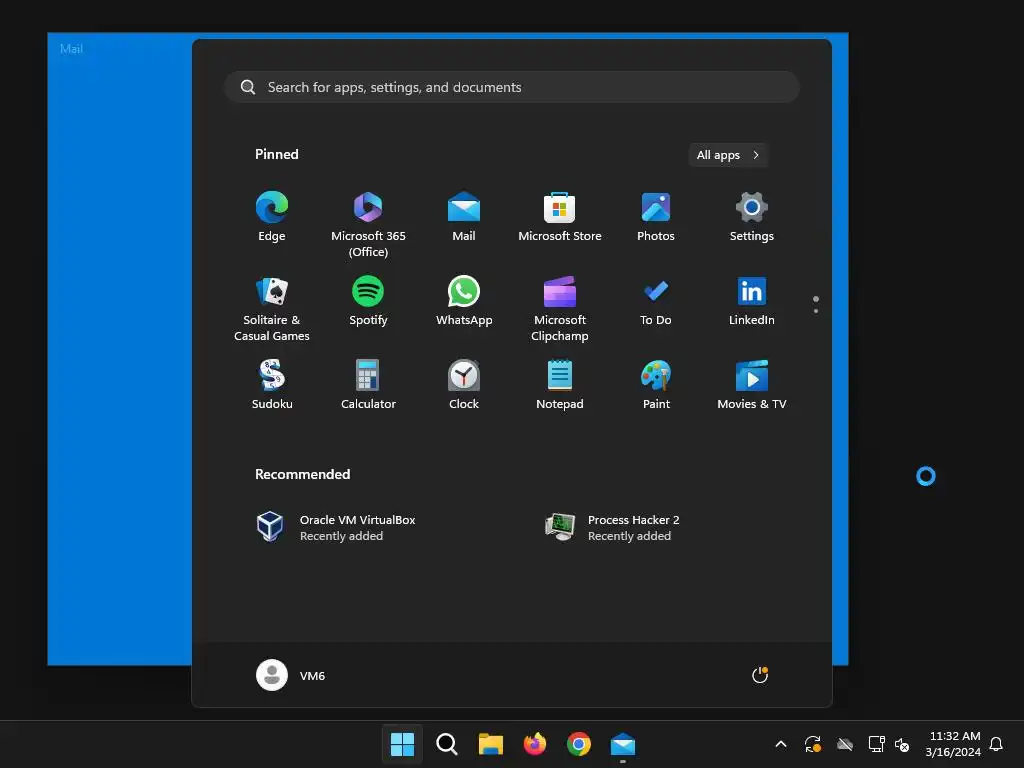Click the Start menu search field
The width and height of the screenshot is (1024, 768).
[512, 87]
